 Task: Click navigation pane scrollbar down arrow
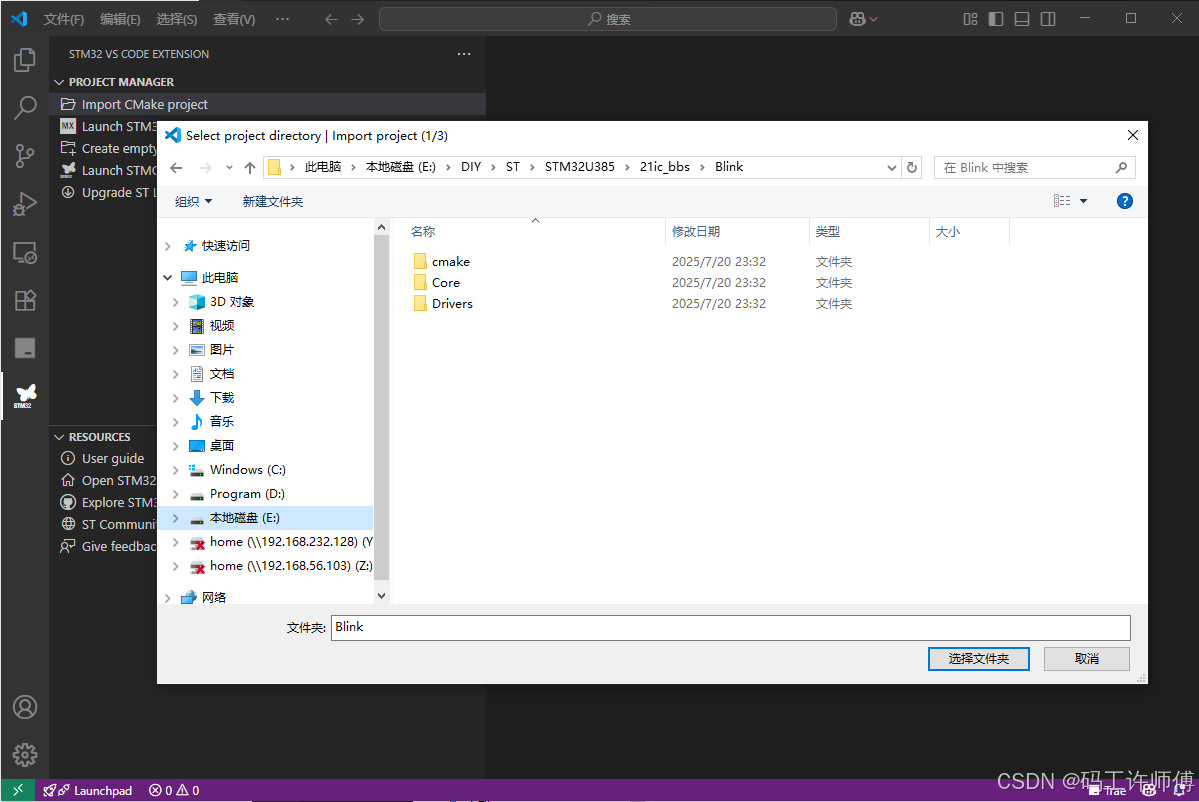[382, 596]
